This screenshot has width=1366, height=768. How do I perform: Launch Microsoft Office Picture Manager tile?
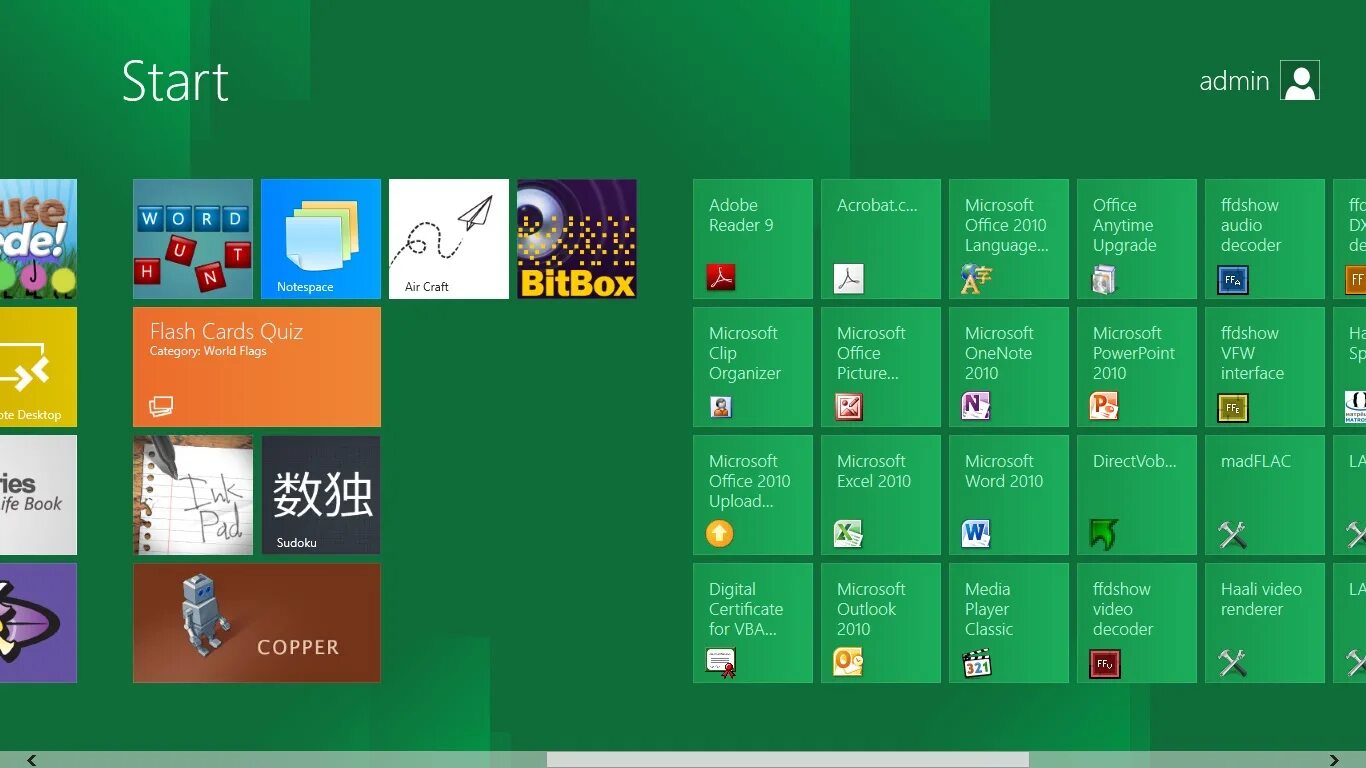(881, 367)
